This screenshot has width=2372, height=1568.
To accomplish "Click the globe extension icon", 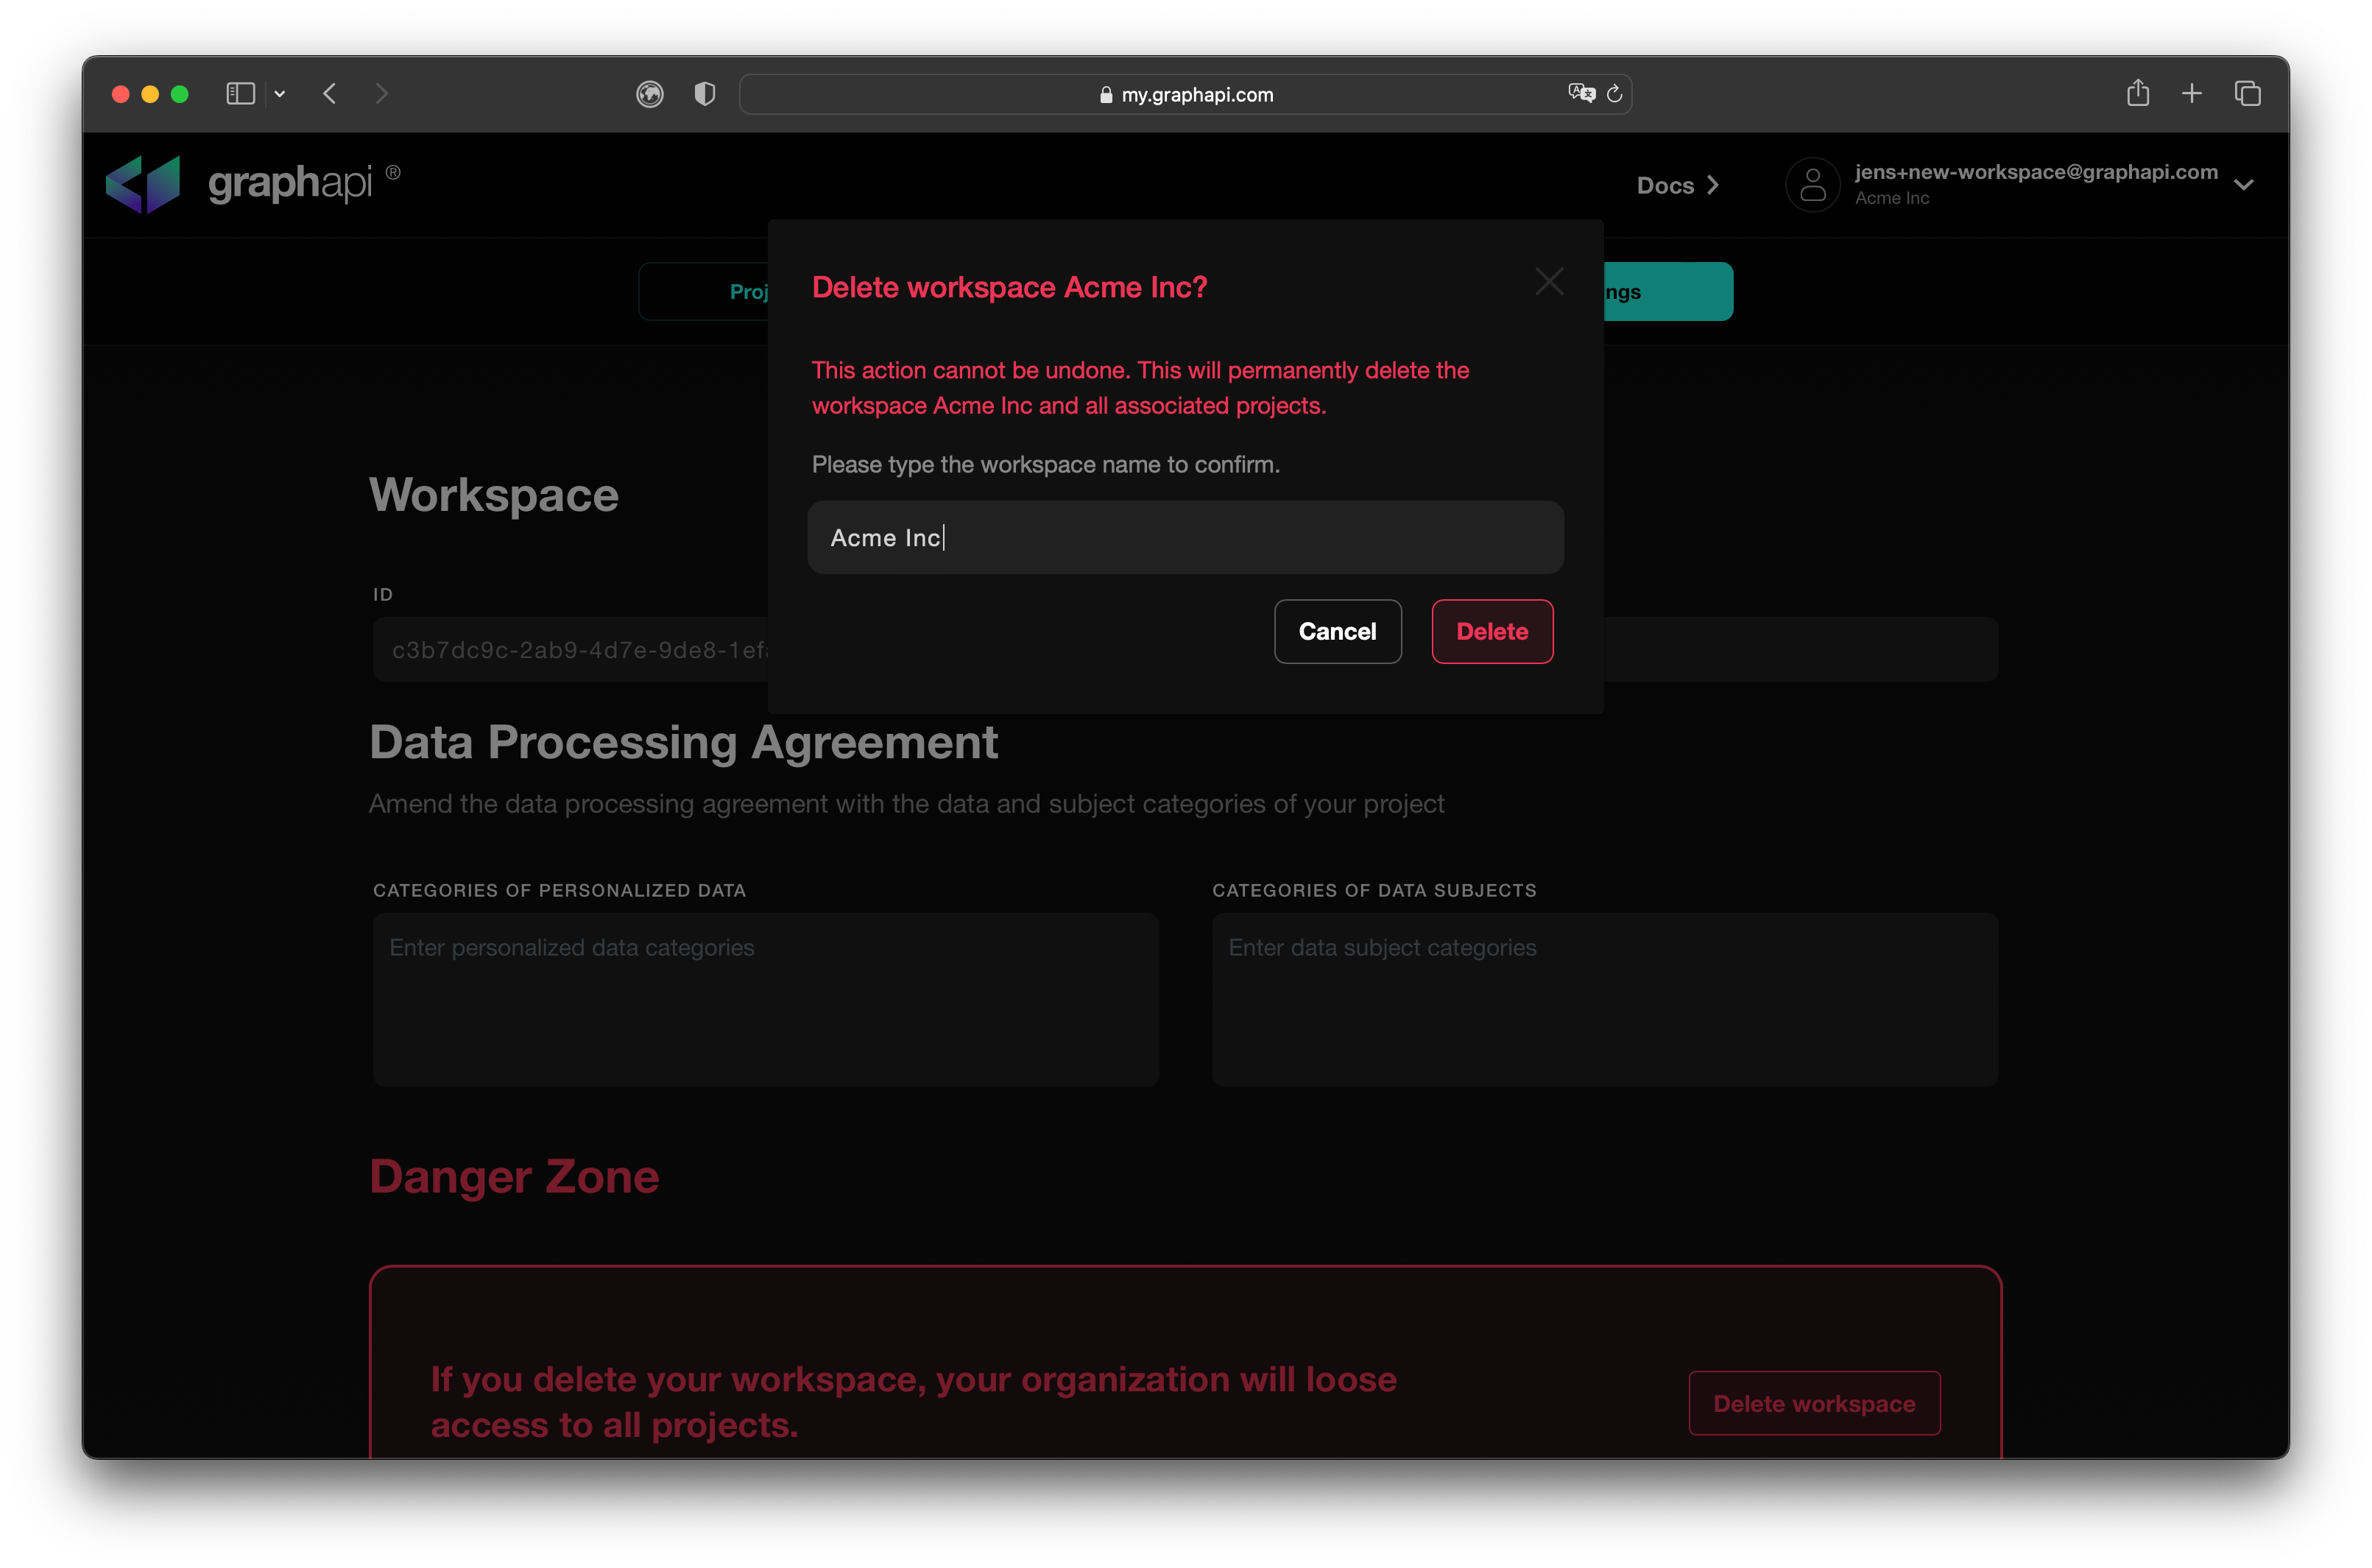I will tap(649, 94).
